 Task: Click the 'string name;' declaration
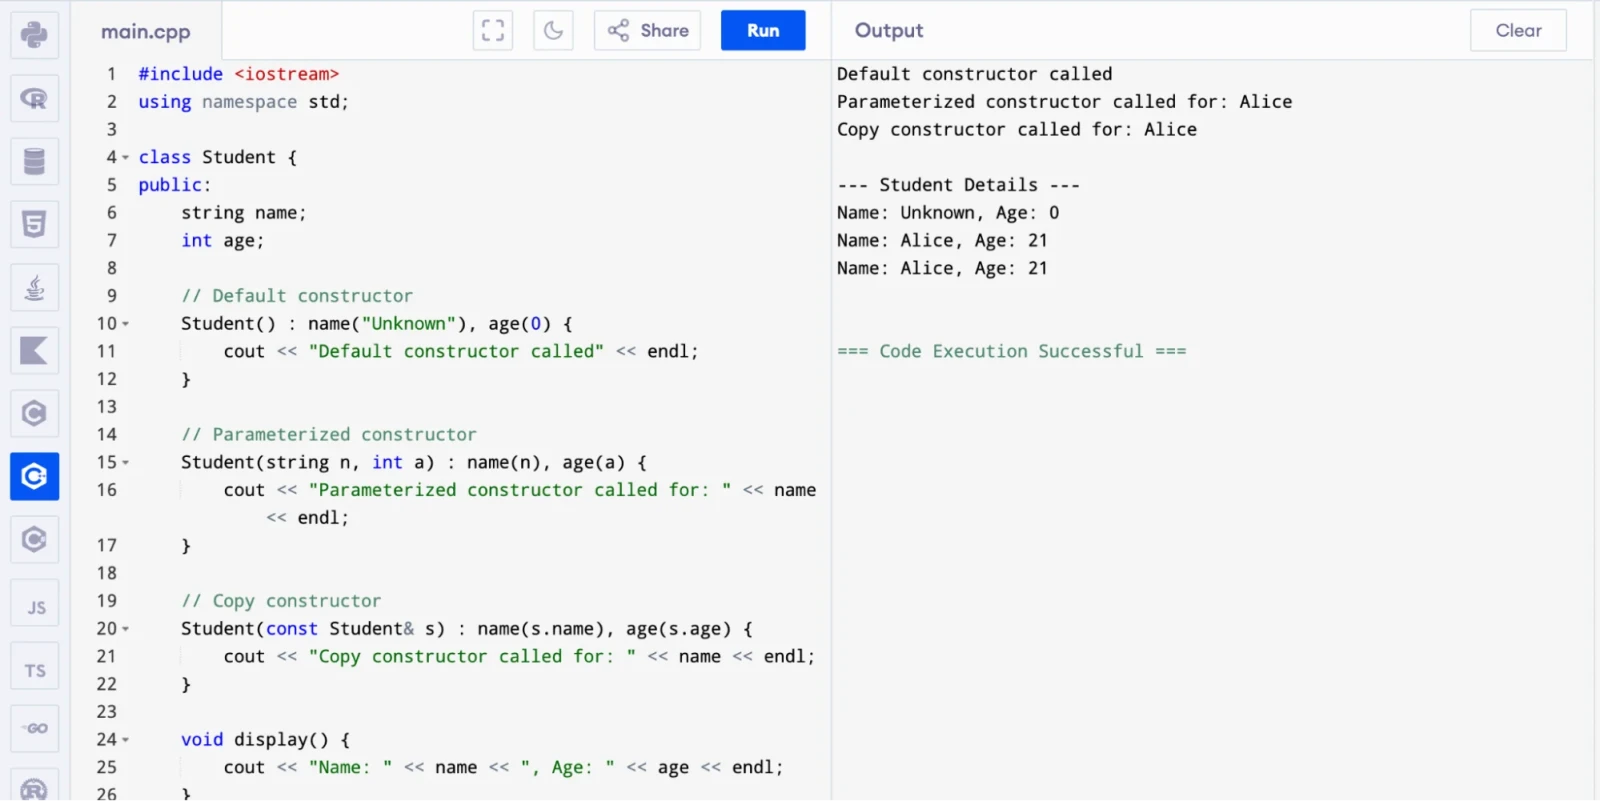244,213
